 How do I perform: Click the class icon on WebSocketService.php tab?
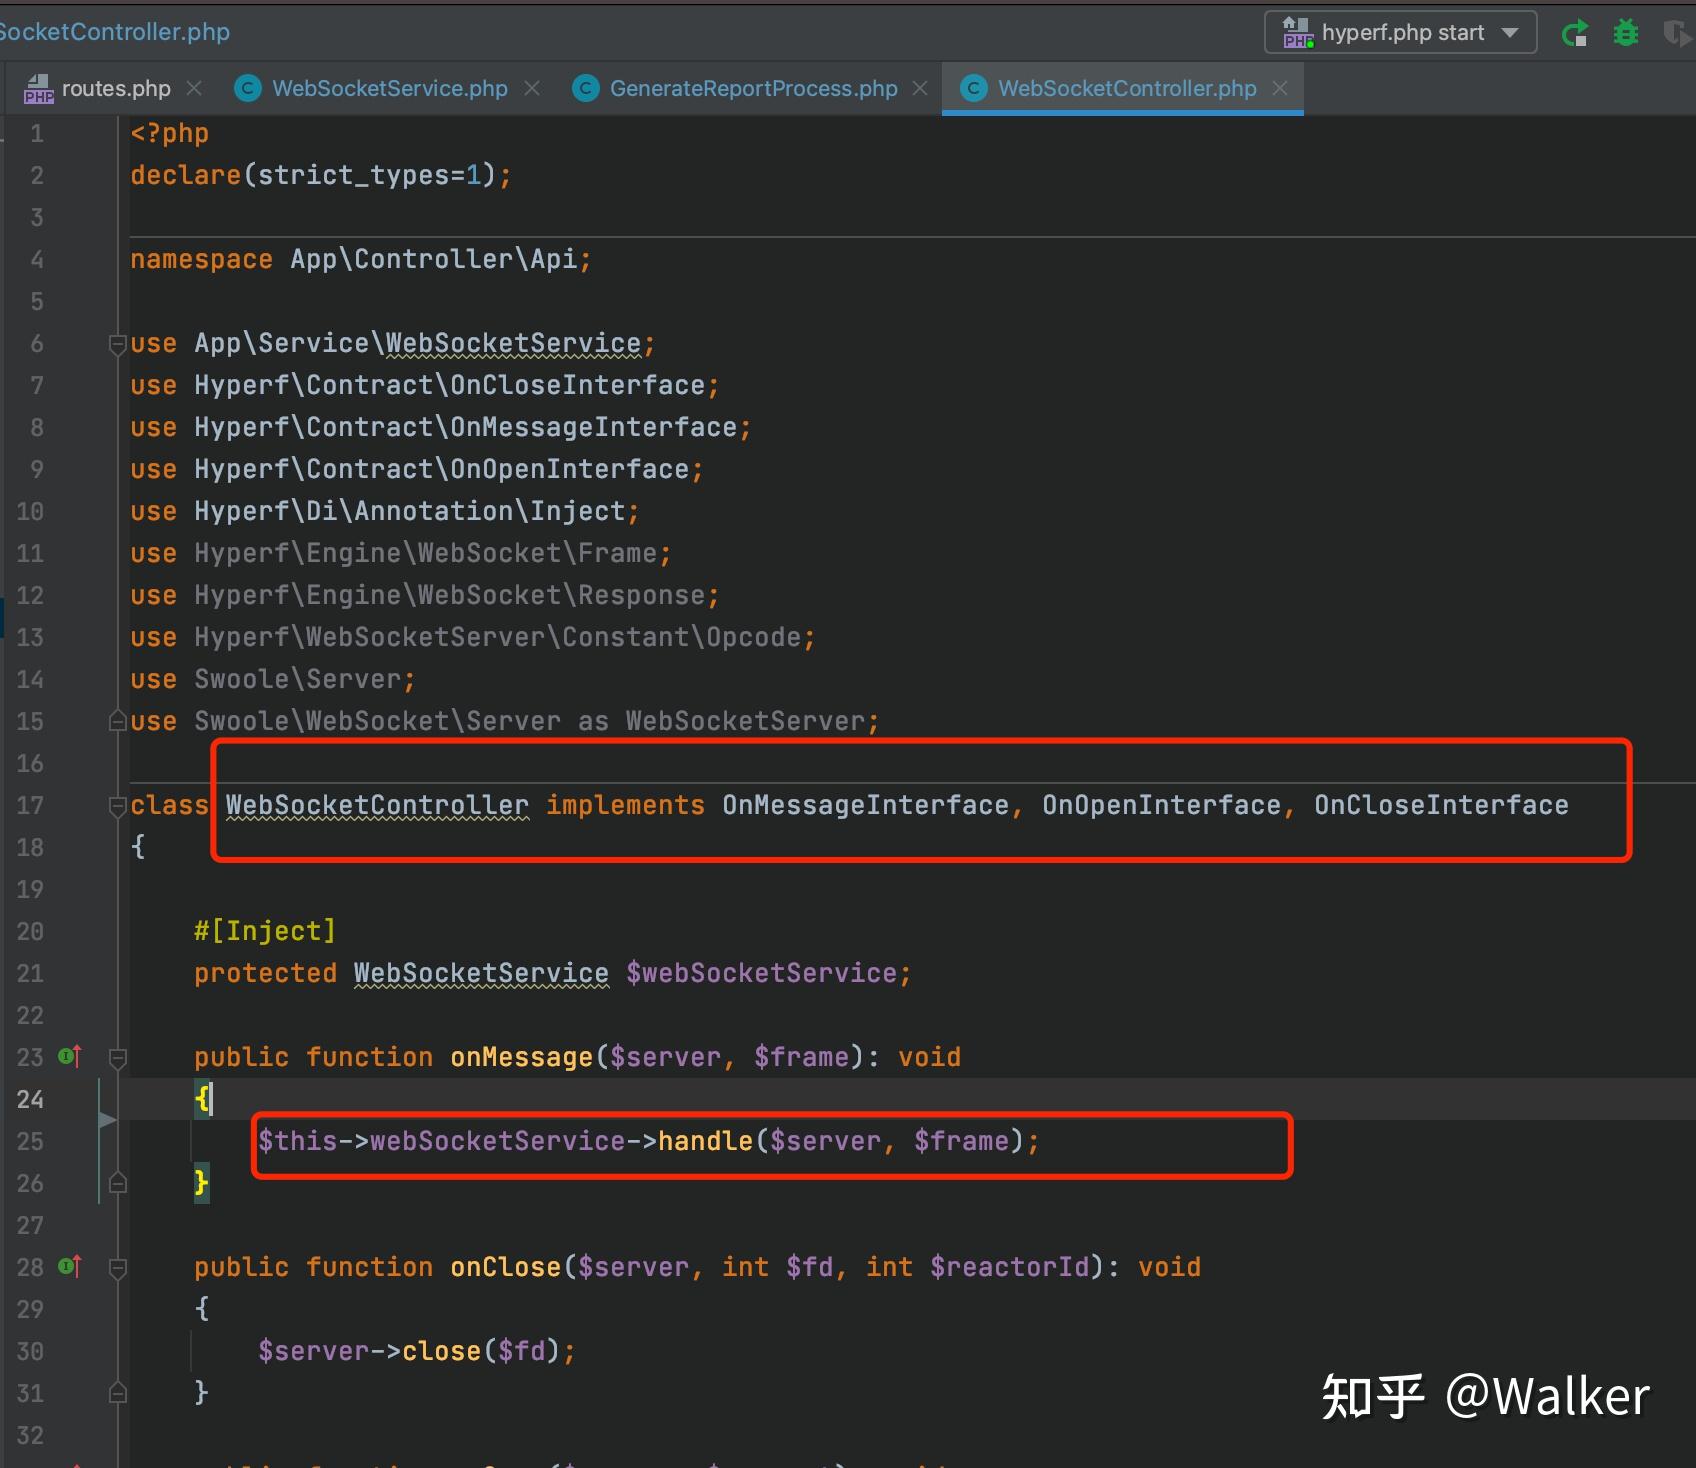click(247, 88)
